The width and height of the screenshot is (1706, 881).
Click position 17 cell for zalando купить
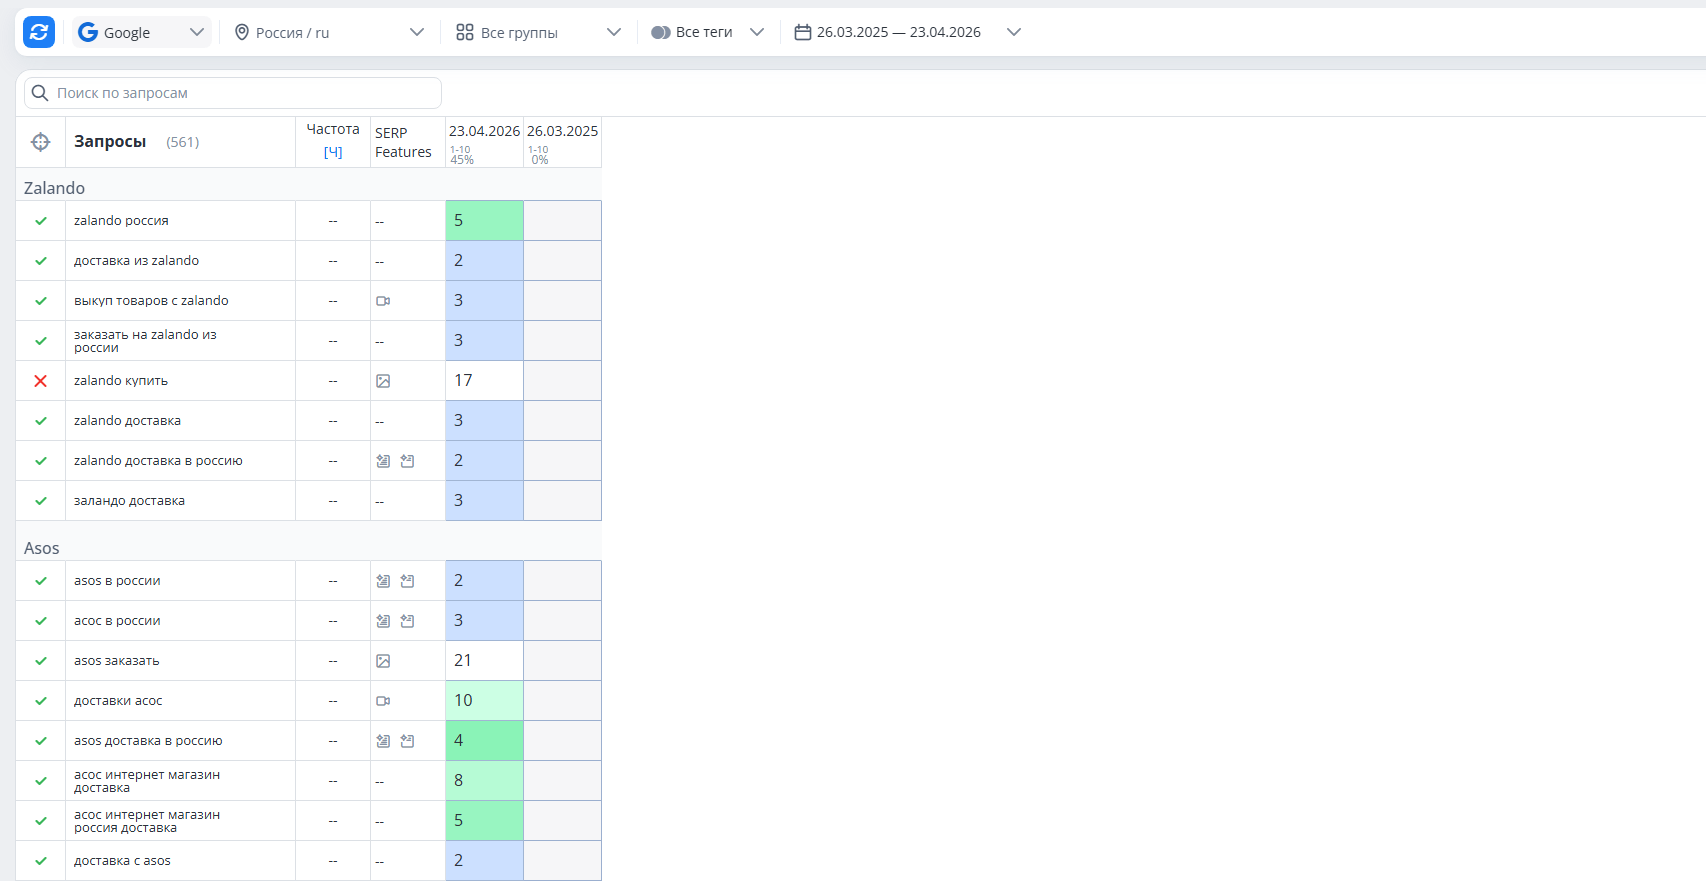484,381
